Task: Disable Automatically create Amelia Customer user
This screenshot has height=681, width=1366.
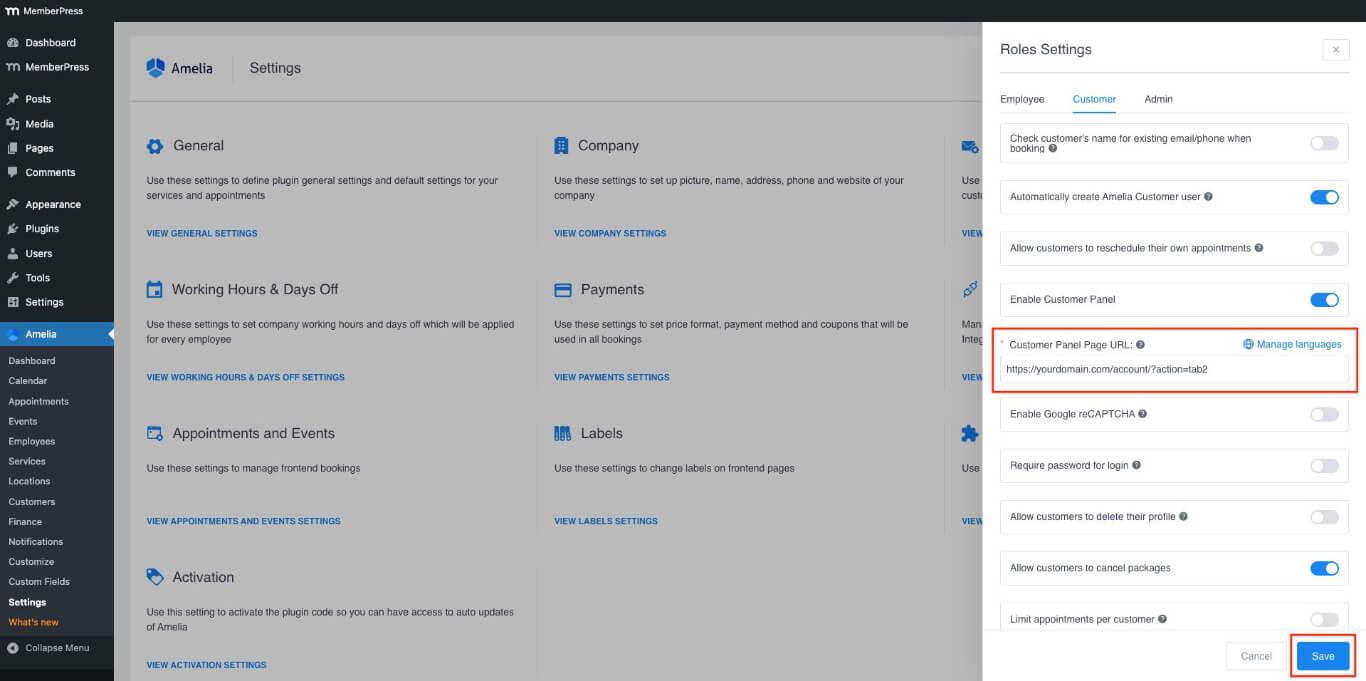Action: click(x=1324, y=197)
